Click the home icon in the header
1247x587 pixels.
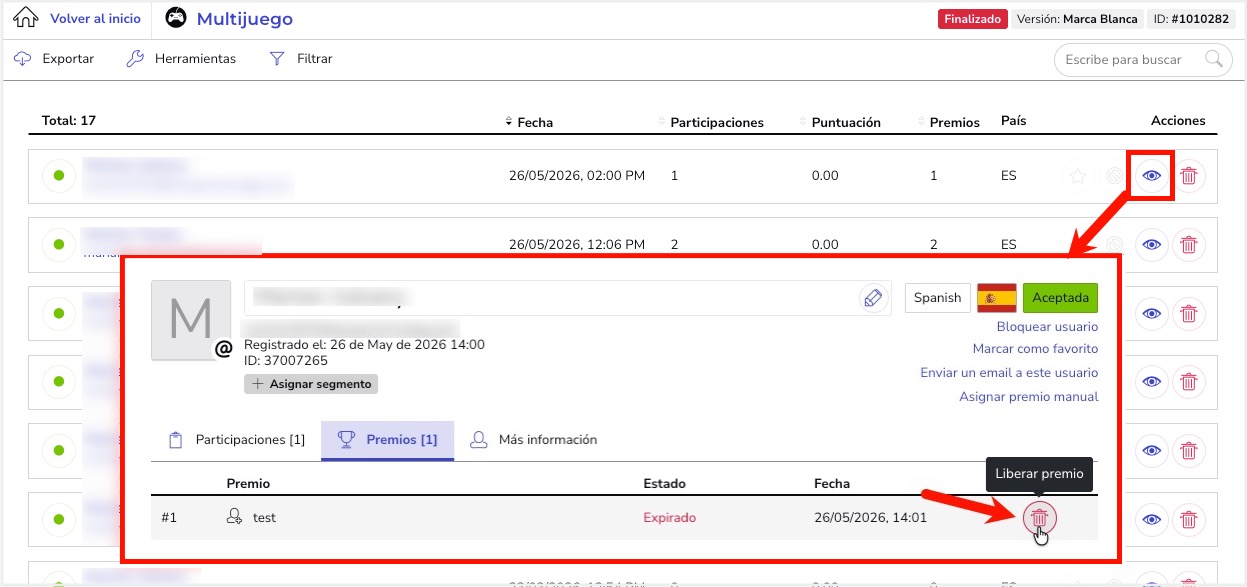pos(26,19)
